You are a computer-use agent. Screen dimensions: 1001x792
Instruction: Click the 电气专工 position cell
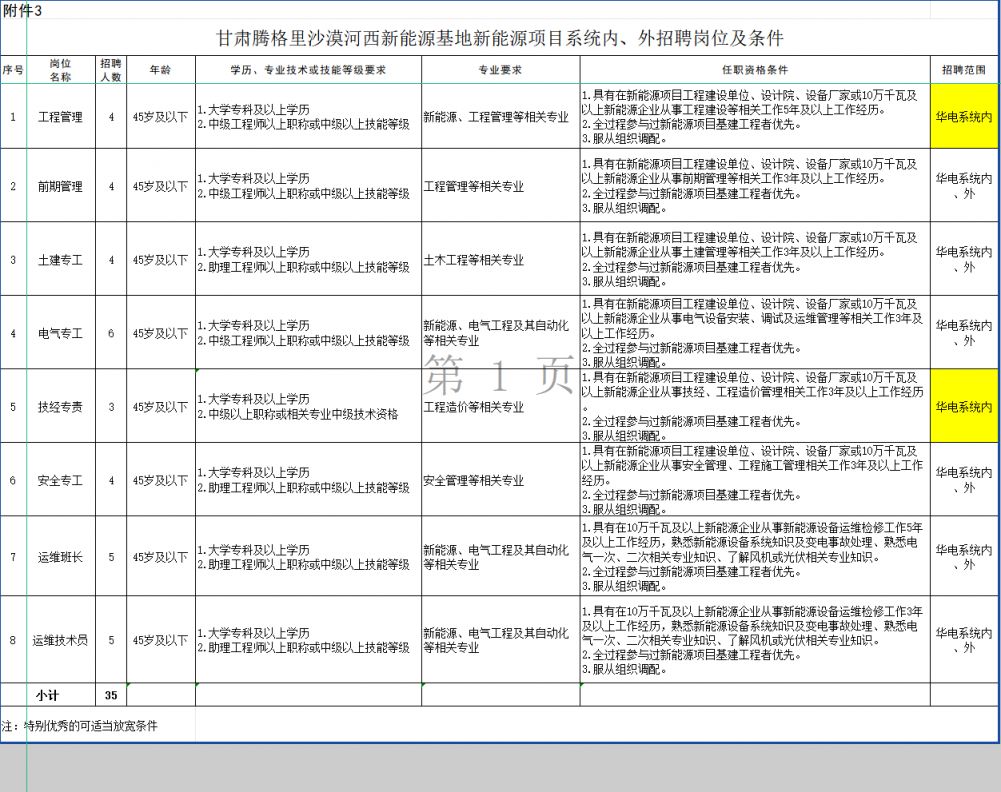(x=61, y=333)
